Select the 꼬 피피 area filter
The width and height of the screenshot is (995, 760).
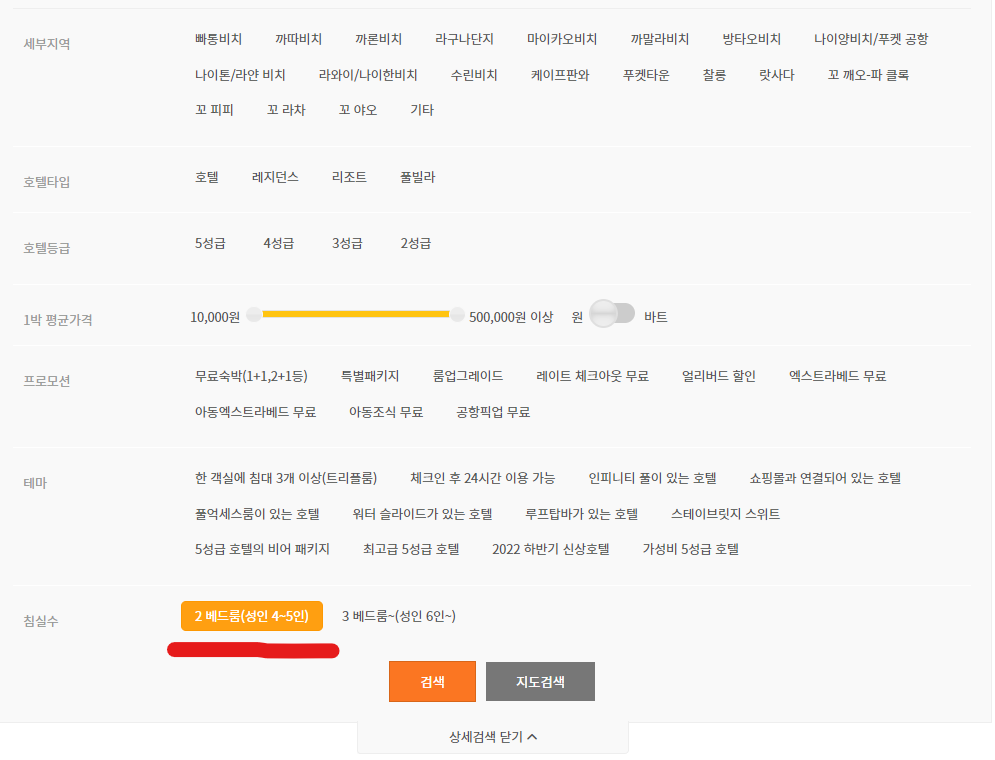point(214,110)
